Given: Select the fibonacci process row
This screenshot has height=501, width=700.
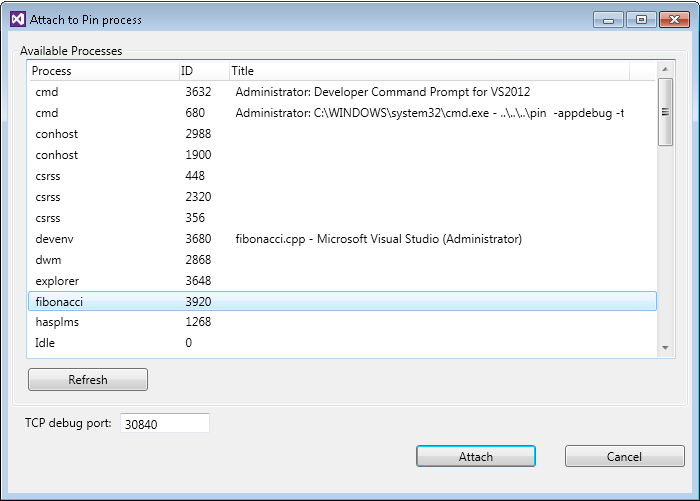Looking at the screenshot, I should [342, 301].
